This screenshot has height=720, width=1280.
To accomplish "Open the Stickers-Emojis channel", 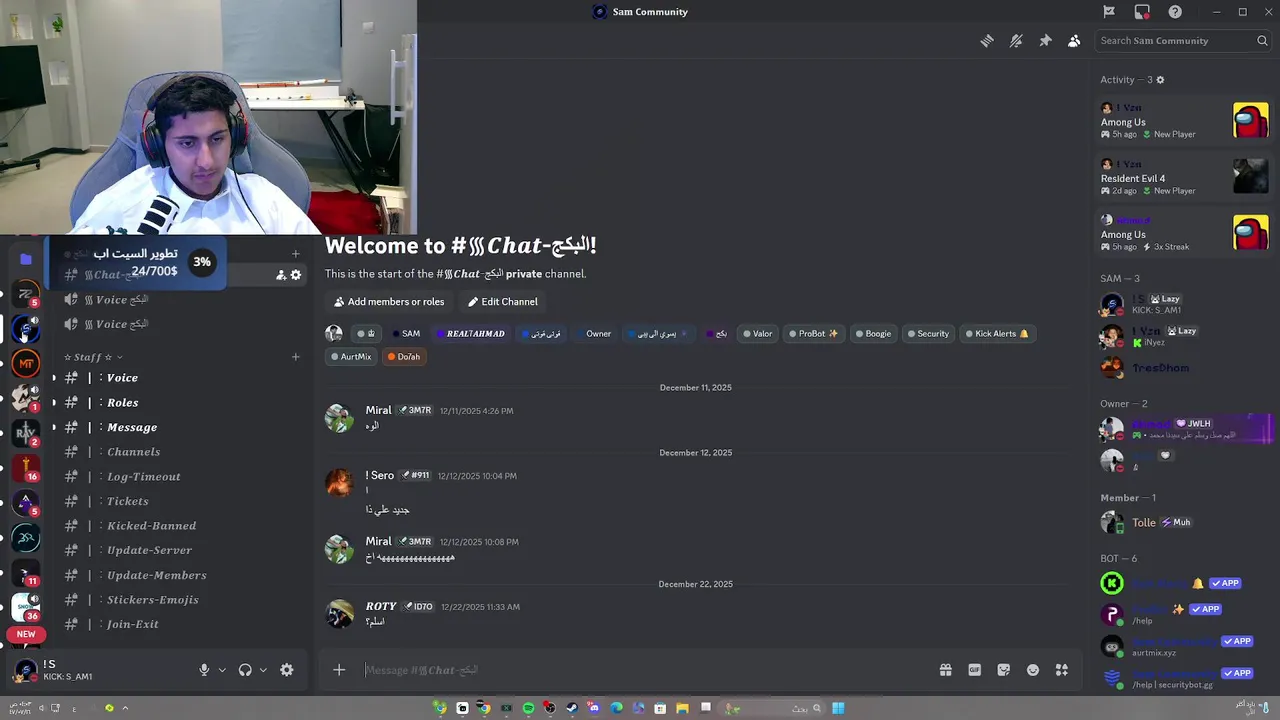I will click(180, 600).
